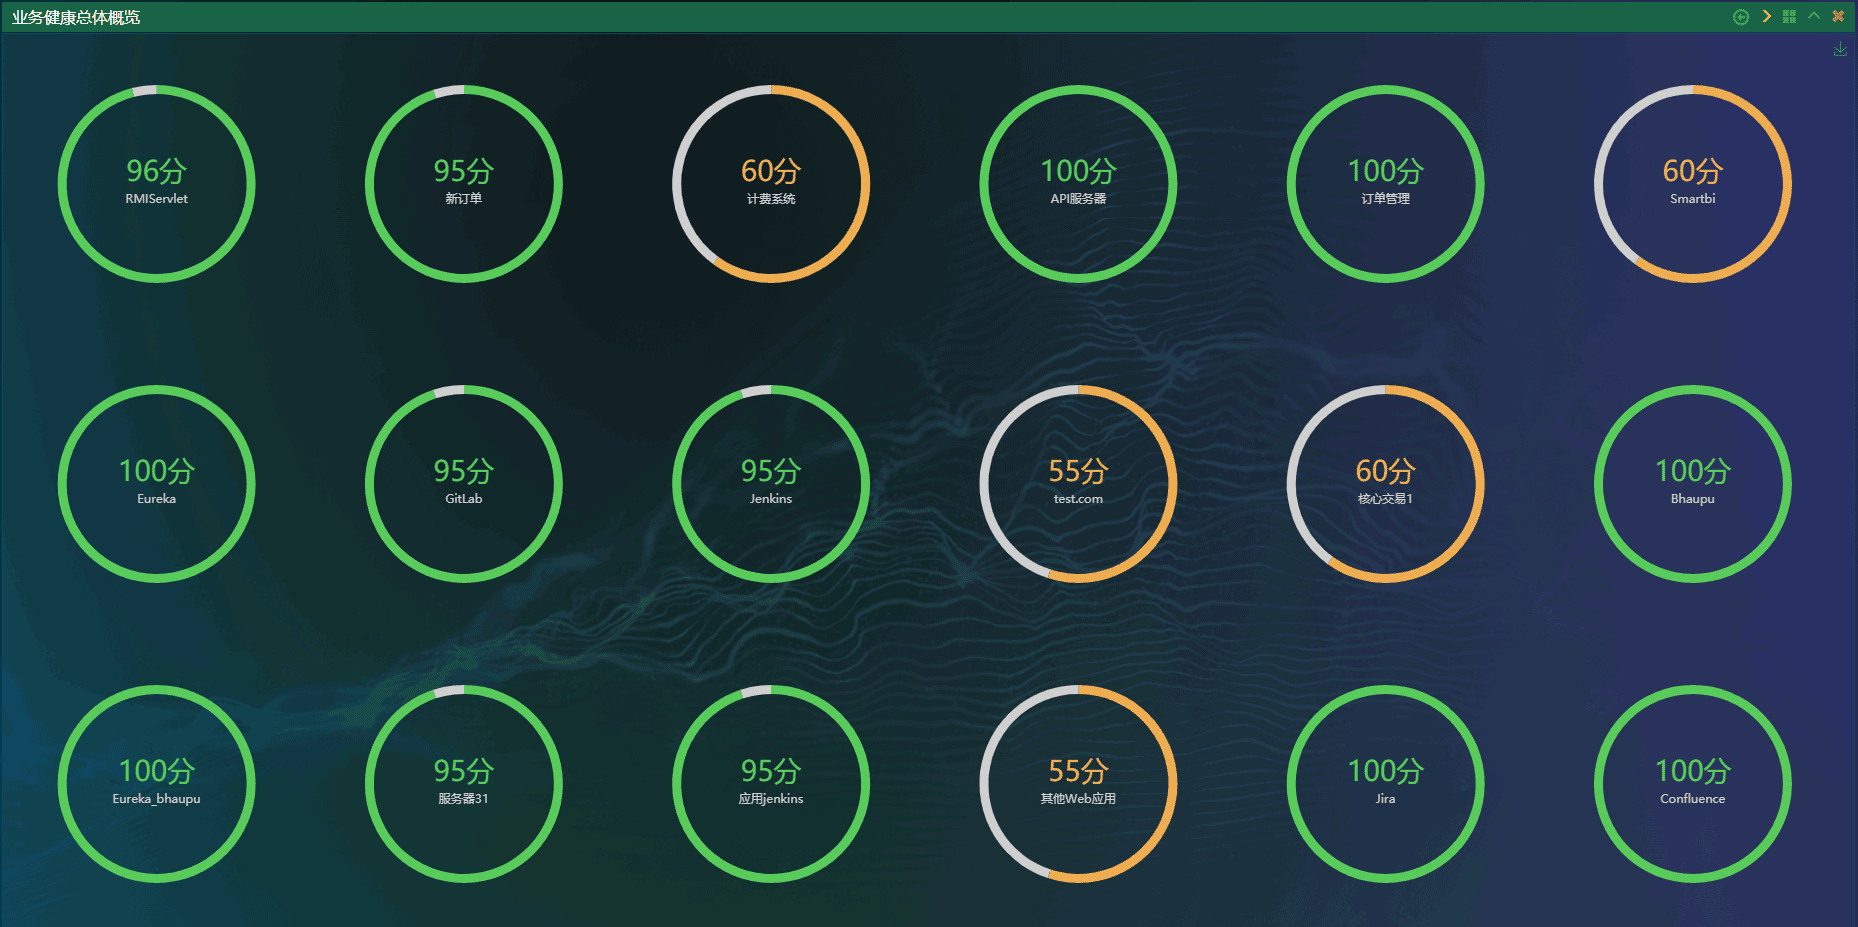Select the Eureka 100分 gauge
This screenshot has height=927, width=1858.
(x=156, y=484)
